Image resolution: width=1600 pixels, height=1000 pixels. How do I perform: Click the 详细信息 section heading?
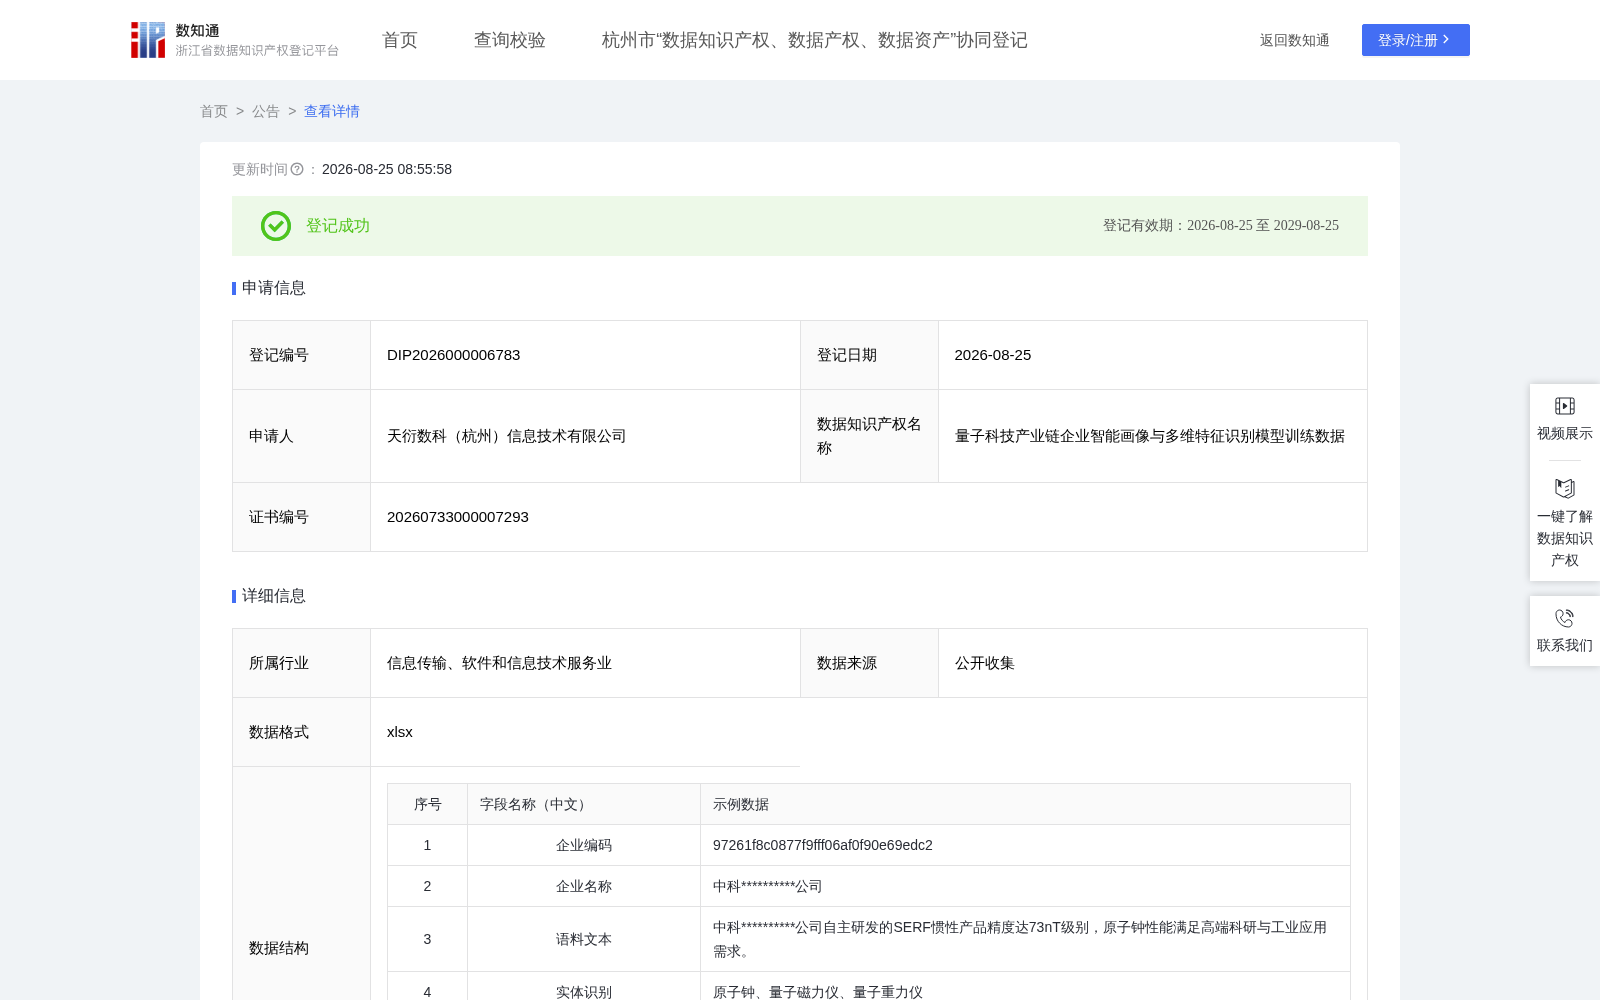pyautogui.click(x=274, y=596)
